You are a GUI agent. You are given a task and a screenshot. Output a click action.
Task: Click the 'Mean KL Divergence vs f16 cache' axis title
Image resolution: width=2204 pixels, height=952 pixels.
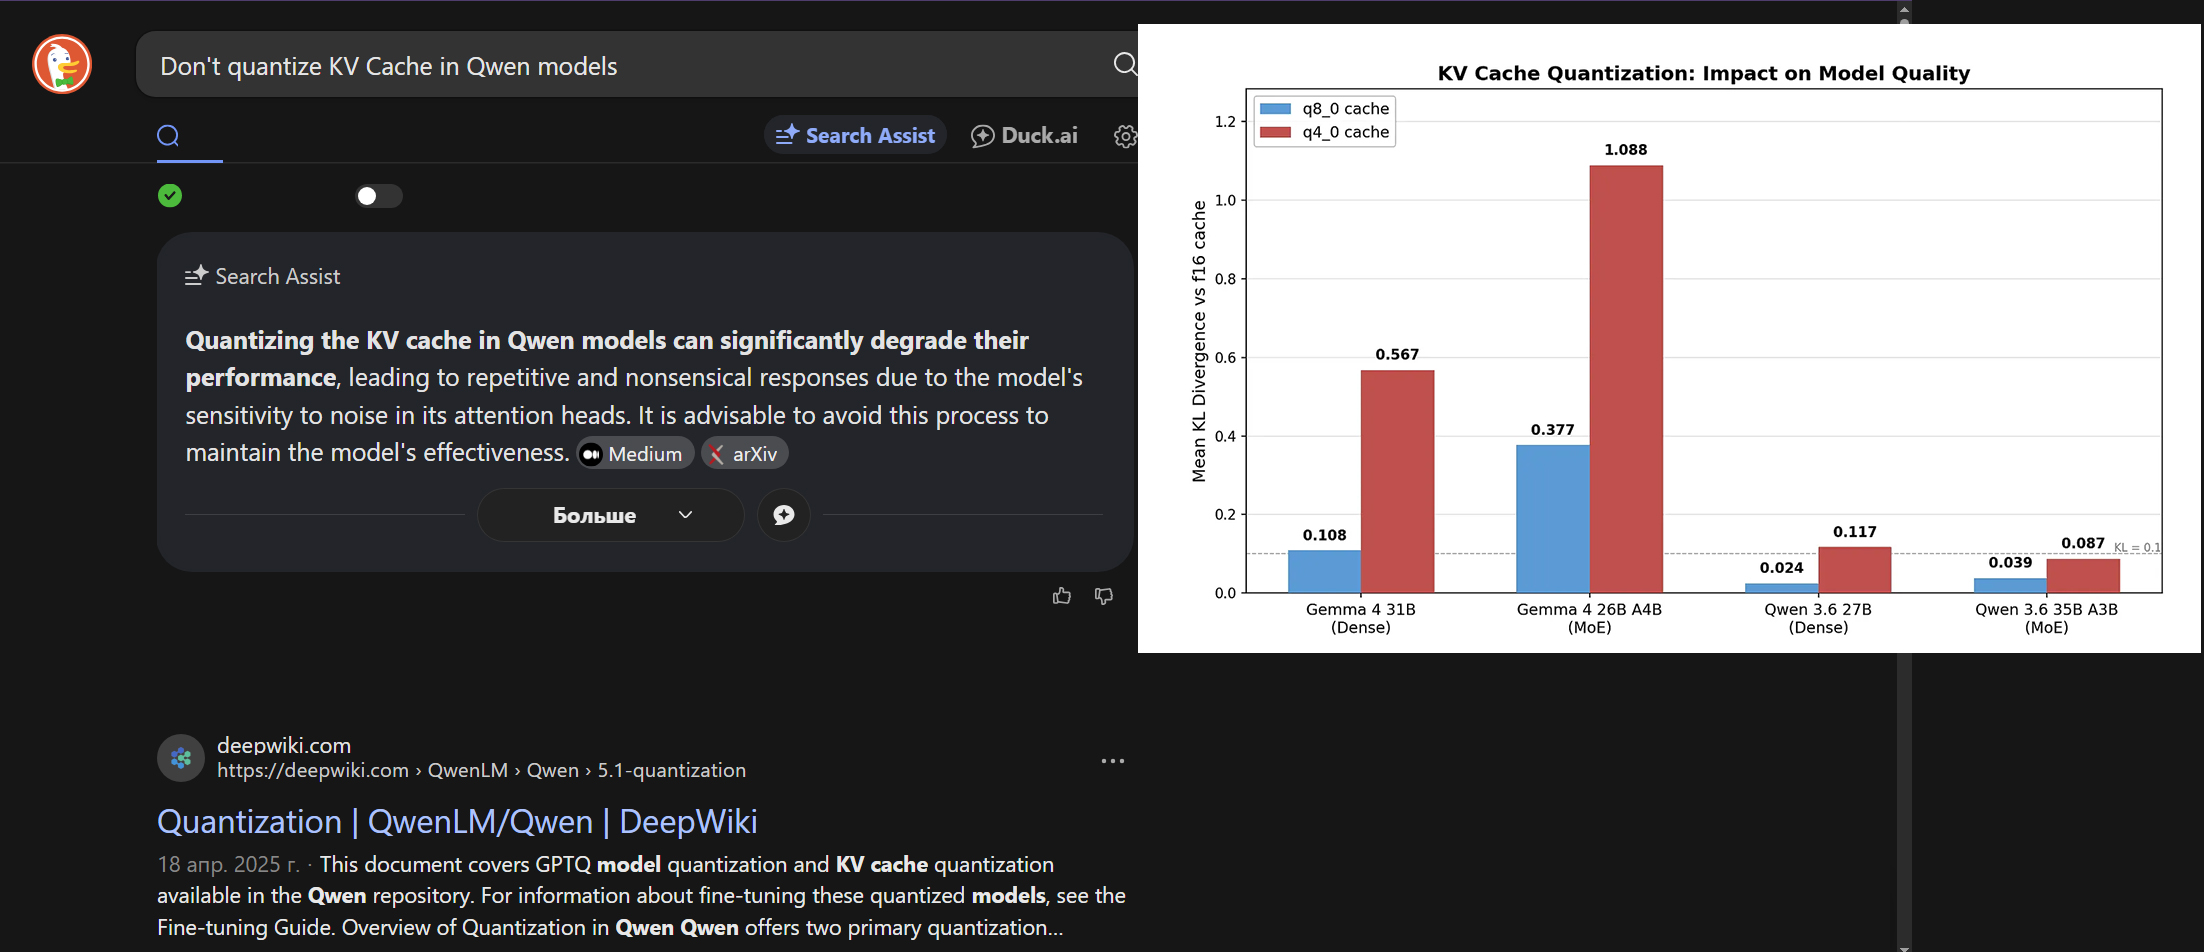[x=1199, y=341]
